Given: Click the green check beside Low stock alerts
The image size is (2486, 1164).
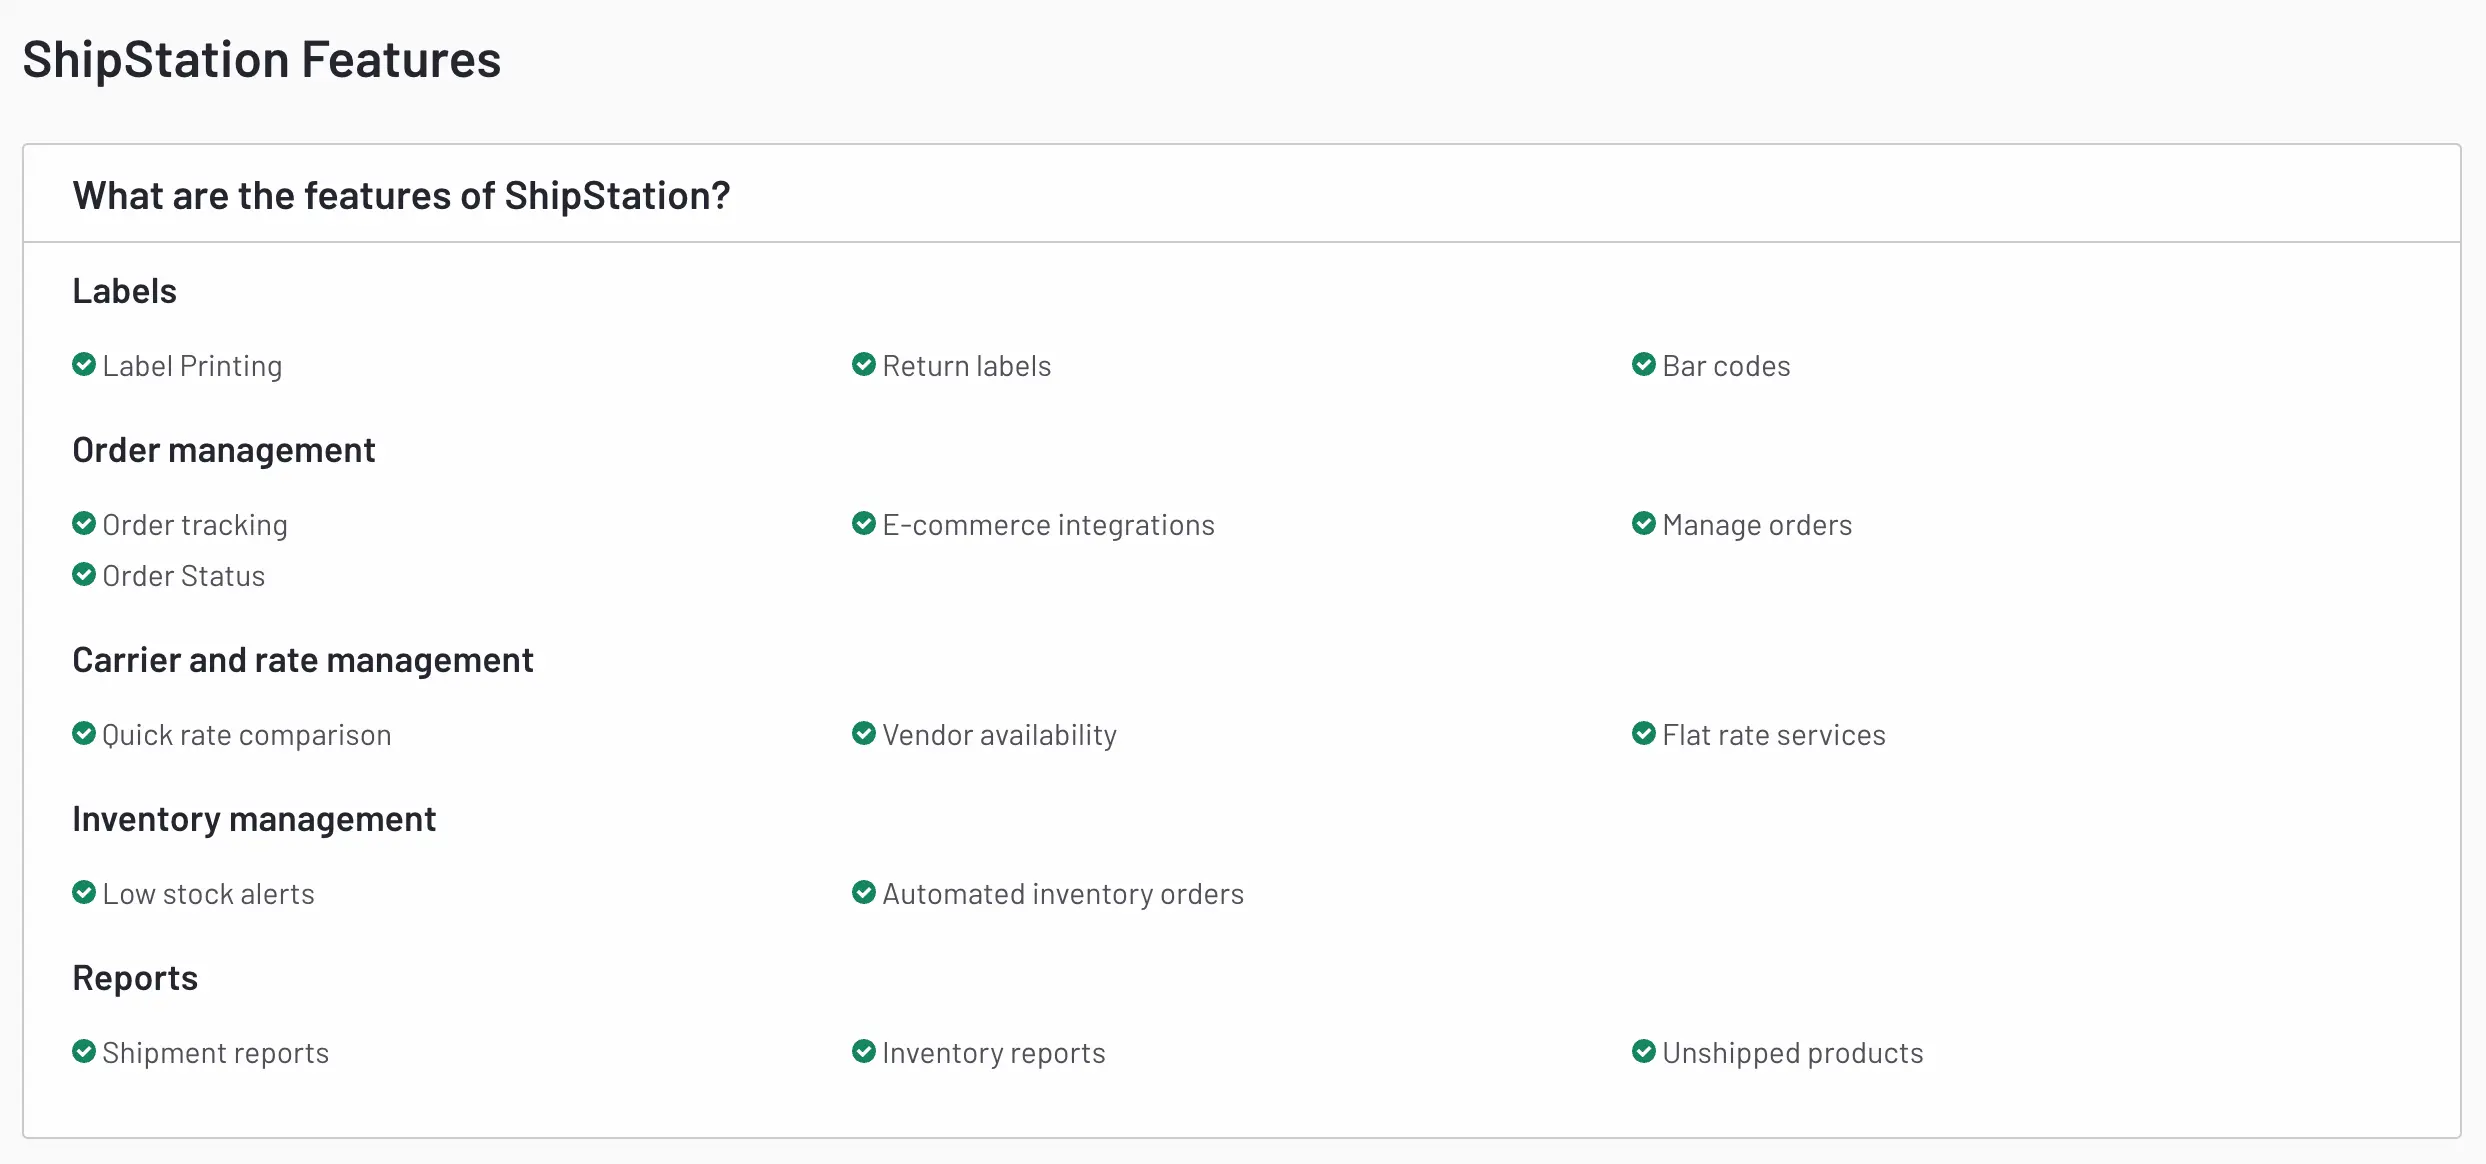Looking at the screenshot, I should (x=84, y=892).
